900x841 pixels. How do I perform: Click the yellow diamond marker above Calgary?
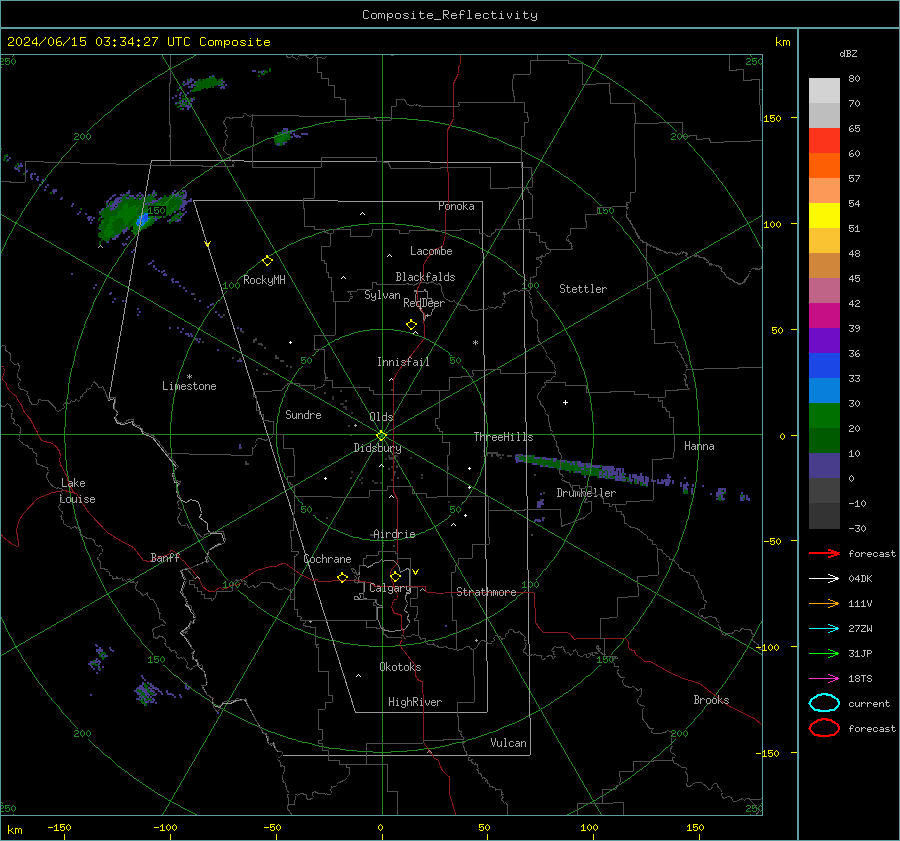(395, 576)
